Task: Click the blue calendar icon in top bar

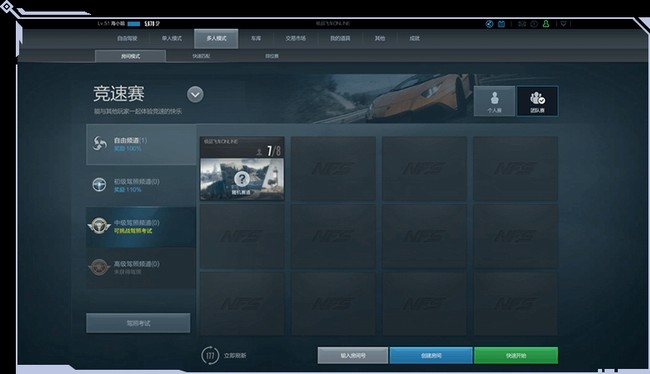Action: 501,24
